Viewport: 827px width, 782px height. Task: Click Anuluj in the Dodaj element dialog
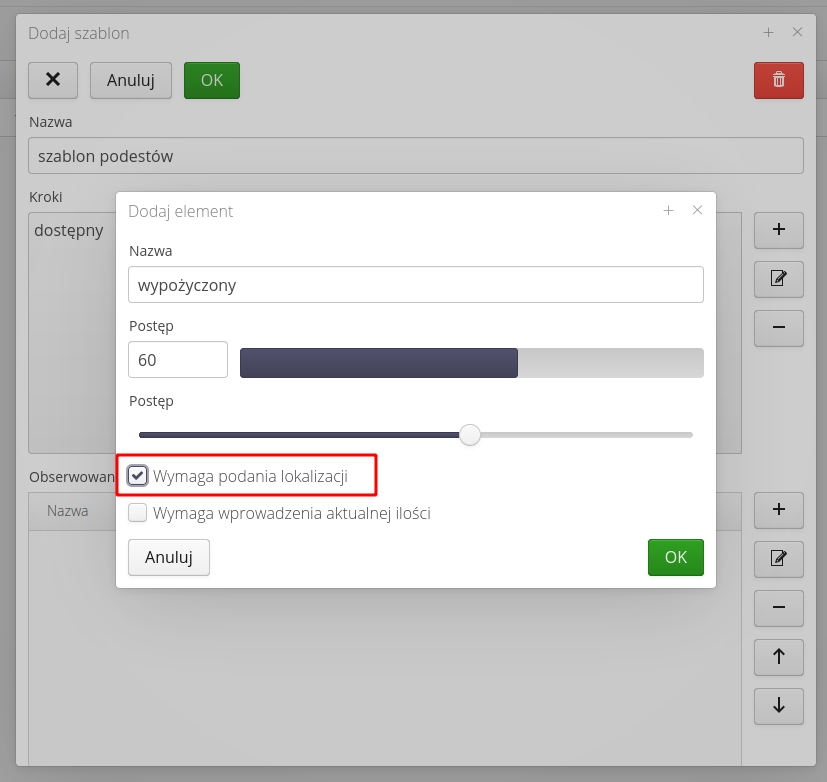(168, 557)
